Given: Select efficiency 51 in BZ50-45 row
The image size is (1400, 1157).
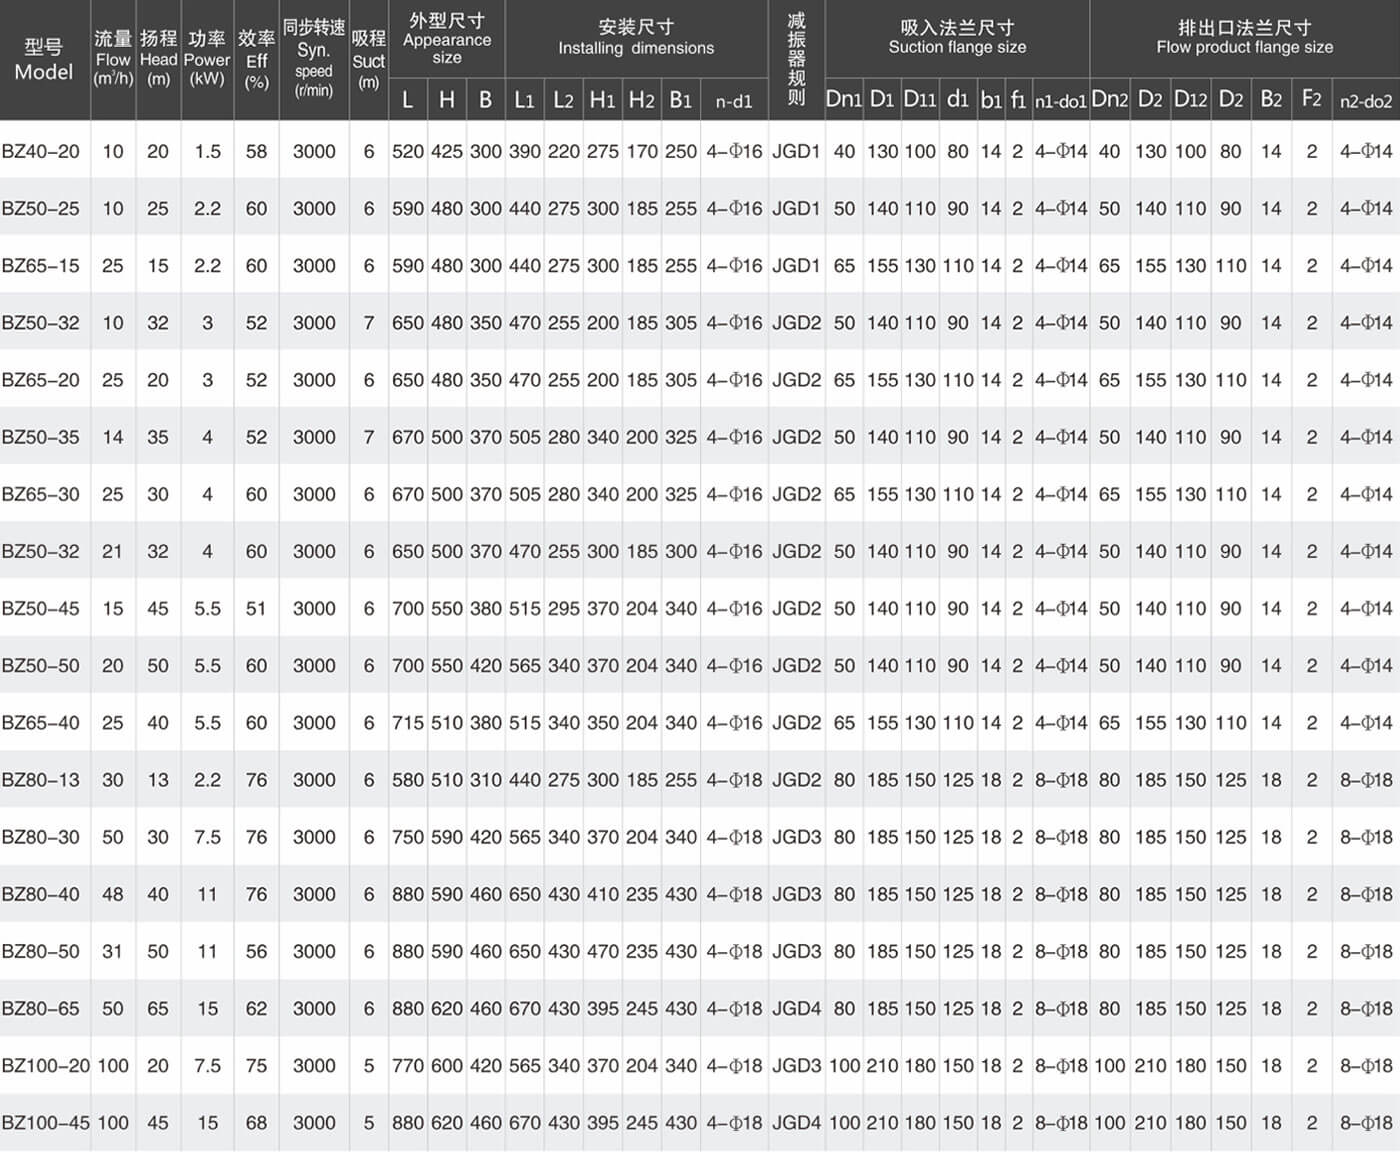Looking at the screenshot, I should pyautogui.click(x=256, y=607).
